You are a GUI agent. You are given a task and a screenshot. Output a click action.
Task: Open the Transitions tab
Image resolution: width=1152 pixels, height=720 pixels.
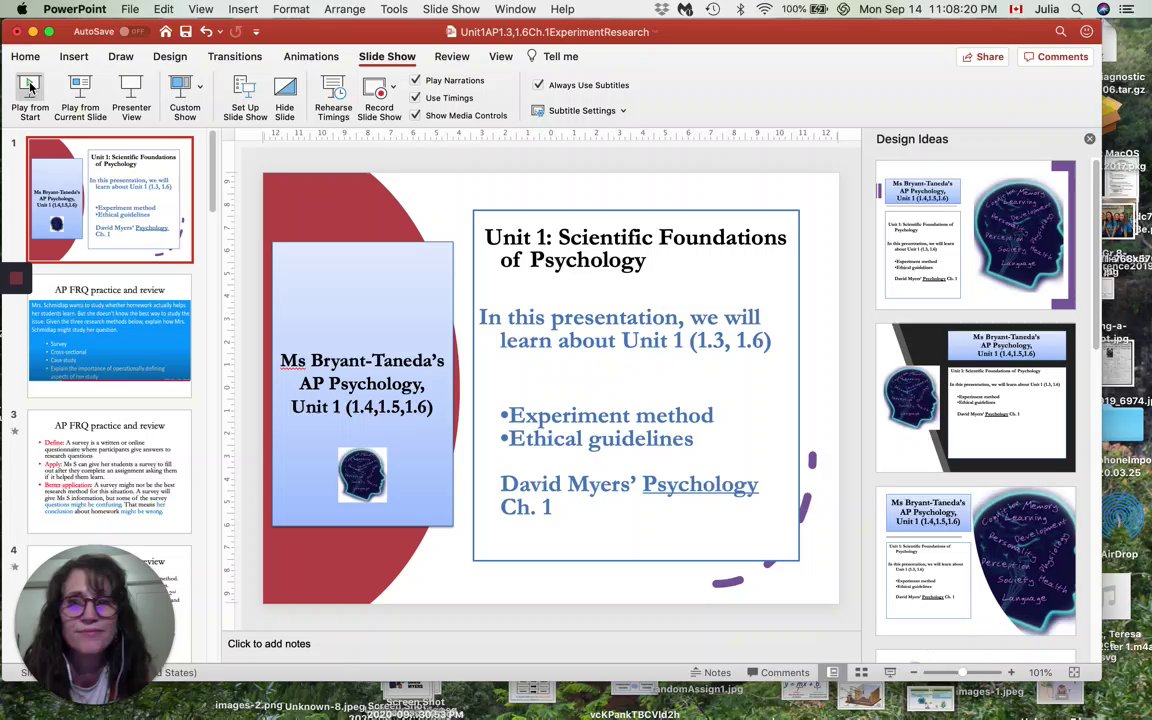234,57
